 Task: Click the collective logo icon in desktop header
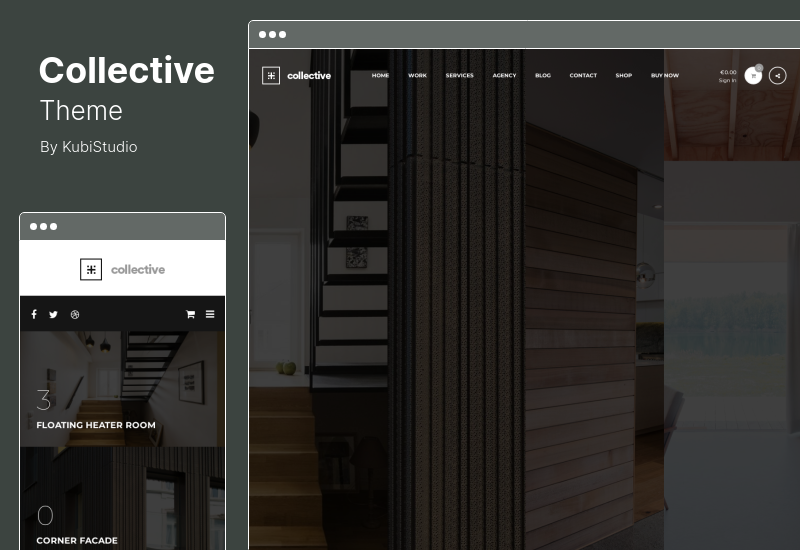pos(271,76)
